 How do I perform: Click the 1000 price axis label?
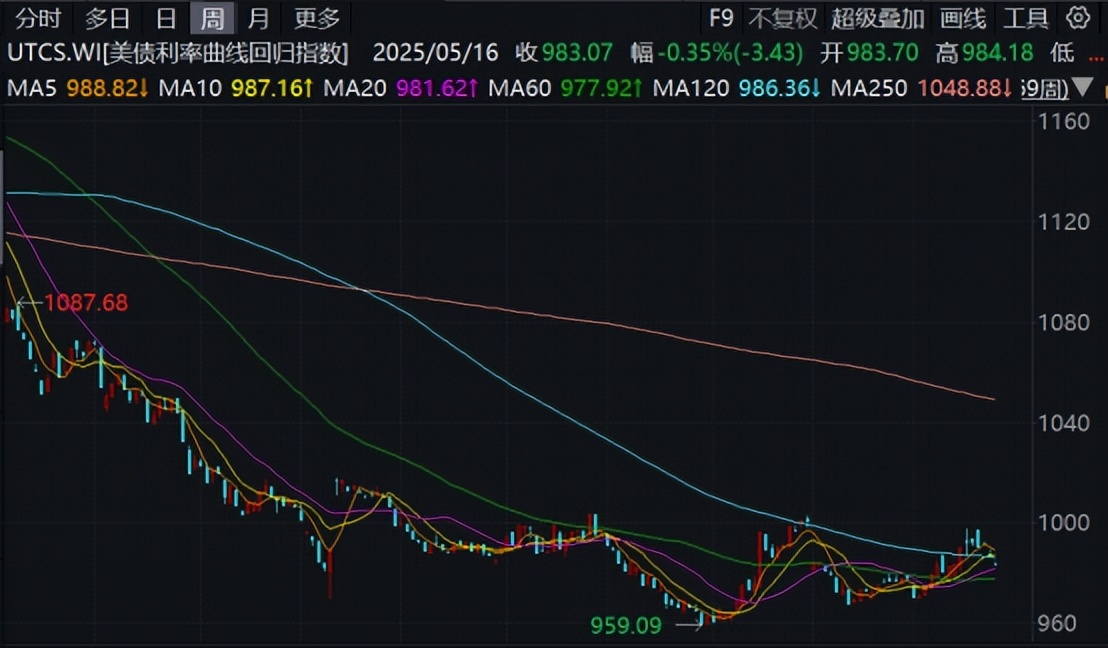point(1063,524)
